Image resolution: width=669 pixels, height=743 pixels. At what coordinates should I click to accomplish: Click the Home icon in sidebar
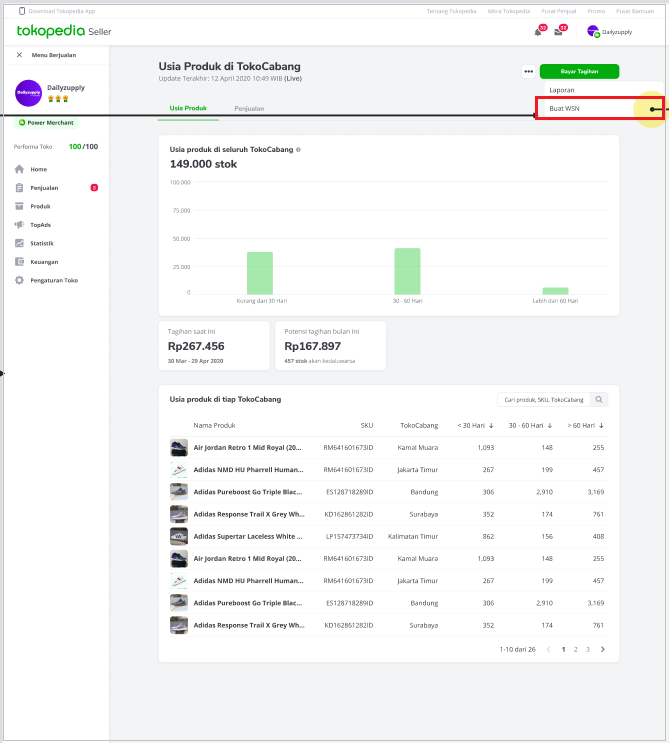click(x=19, y=169)
